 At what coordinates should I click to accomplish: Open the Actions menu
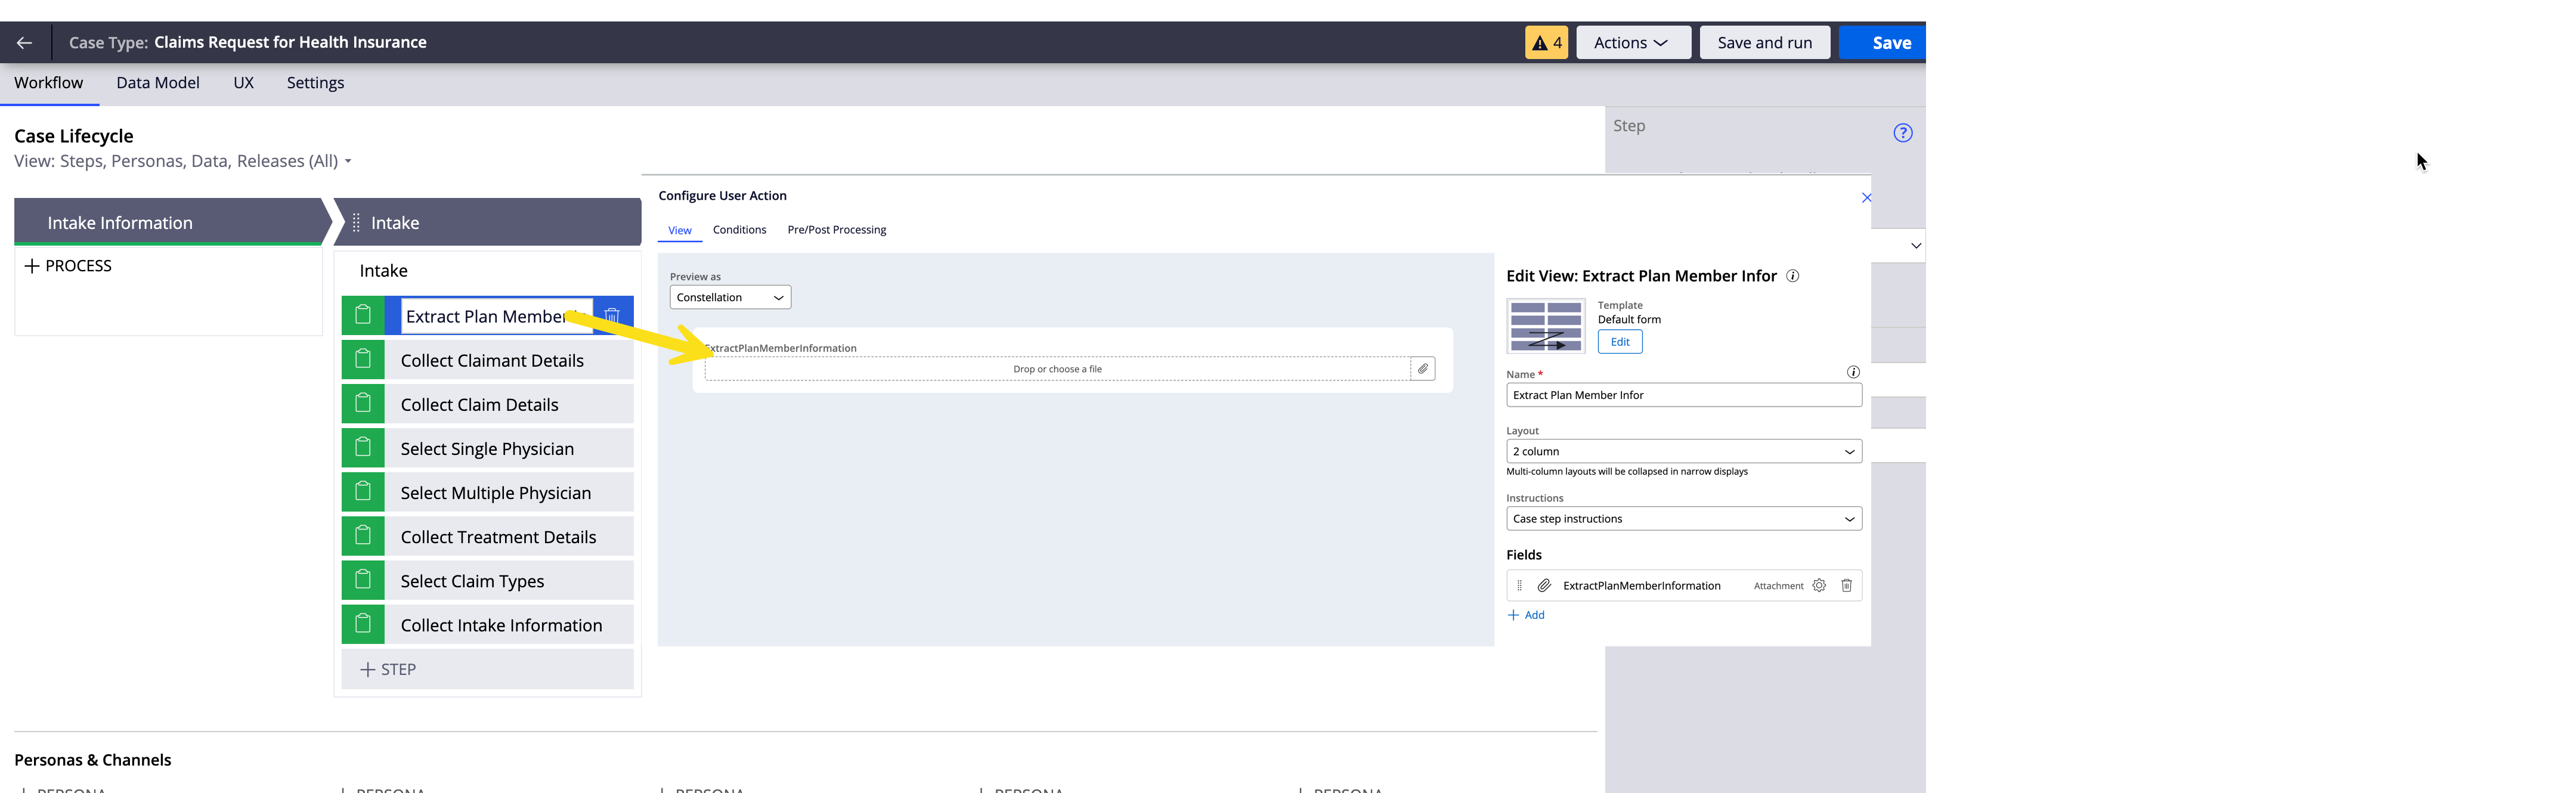pos(1632,43)
